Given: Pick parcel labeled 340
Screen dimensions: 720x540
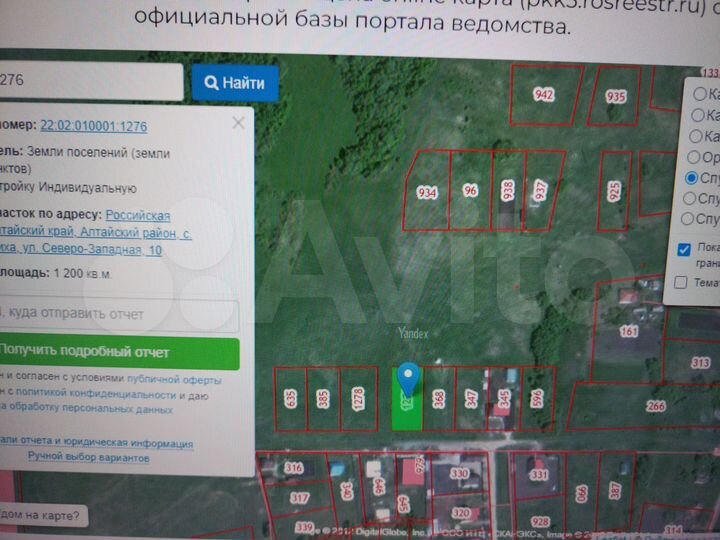Looking at the screenshot, I should (x=347, y=491).
